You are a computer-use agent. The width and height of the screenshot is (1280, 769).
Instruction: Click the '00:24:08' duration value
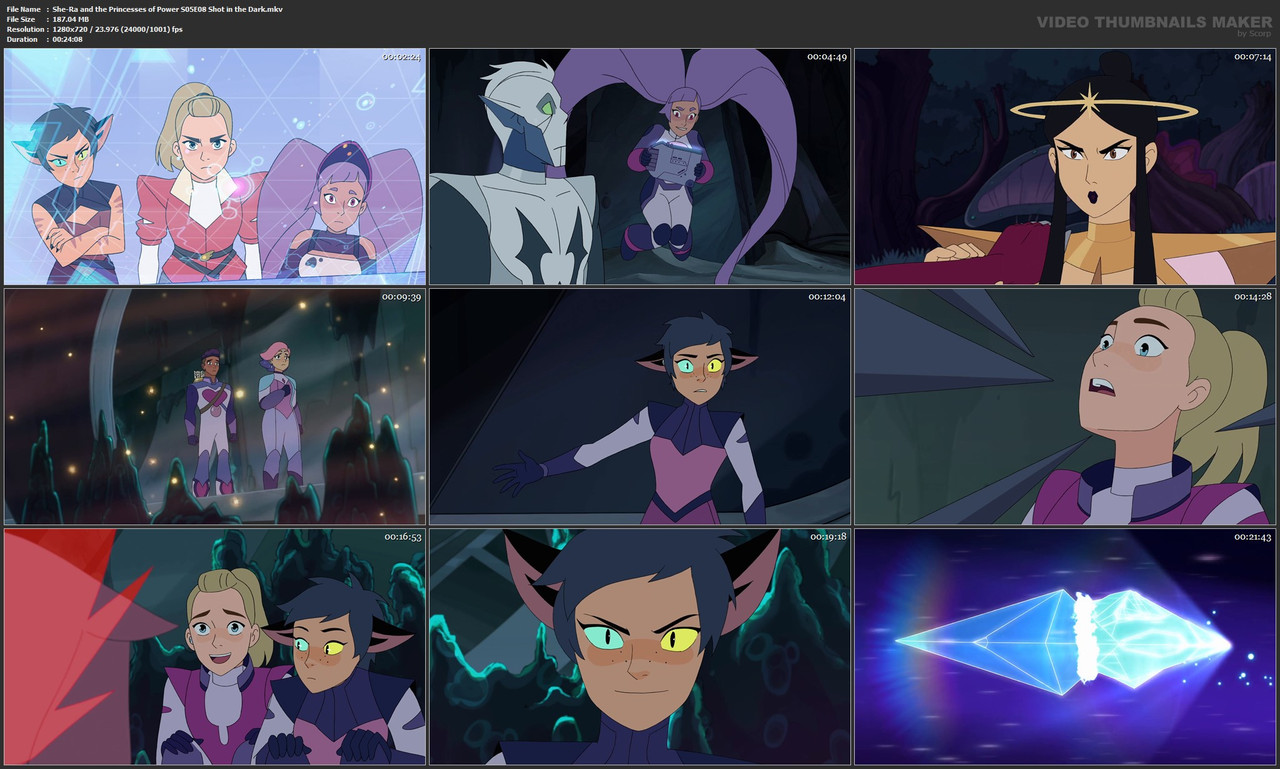(68, 39)
